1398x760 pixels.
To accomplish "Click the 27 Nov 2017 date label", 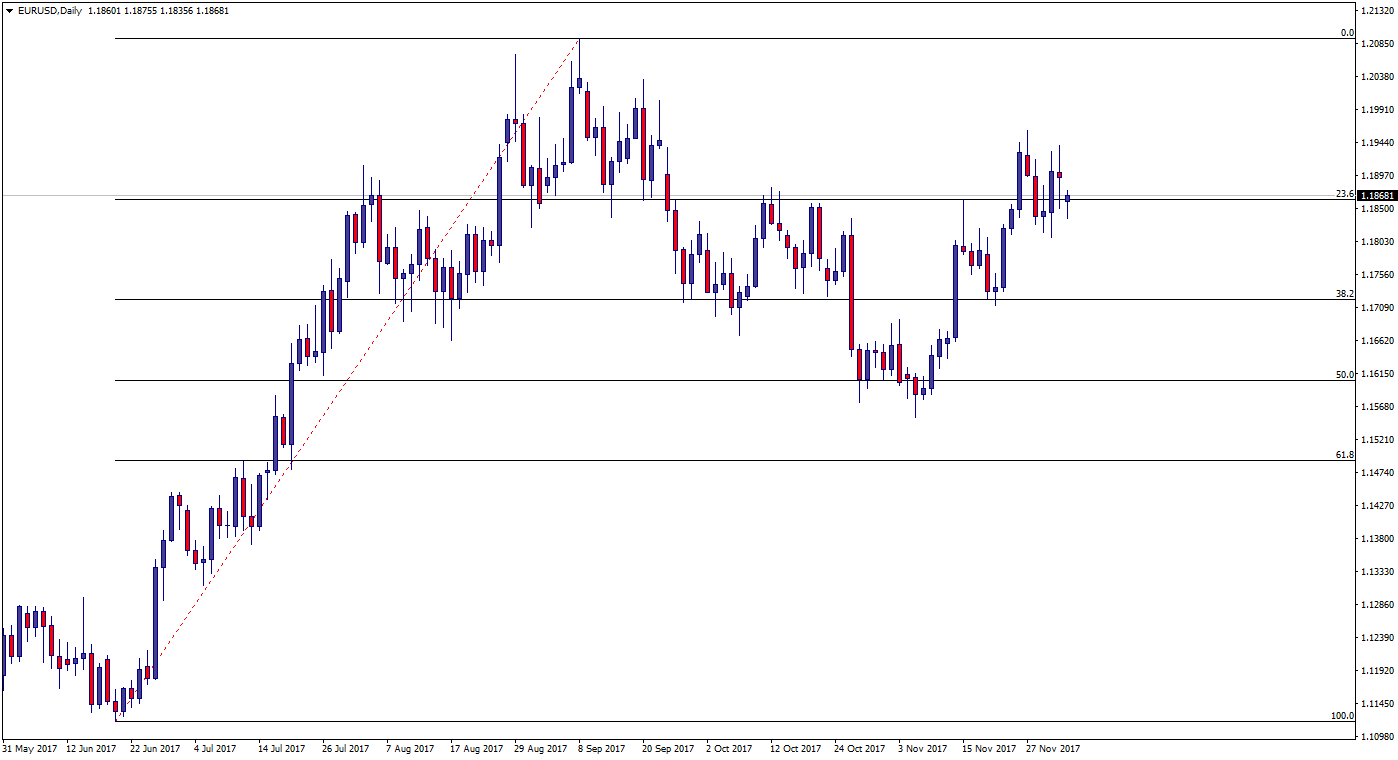I will (x=1053, y=748).
